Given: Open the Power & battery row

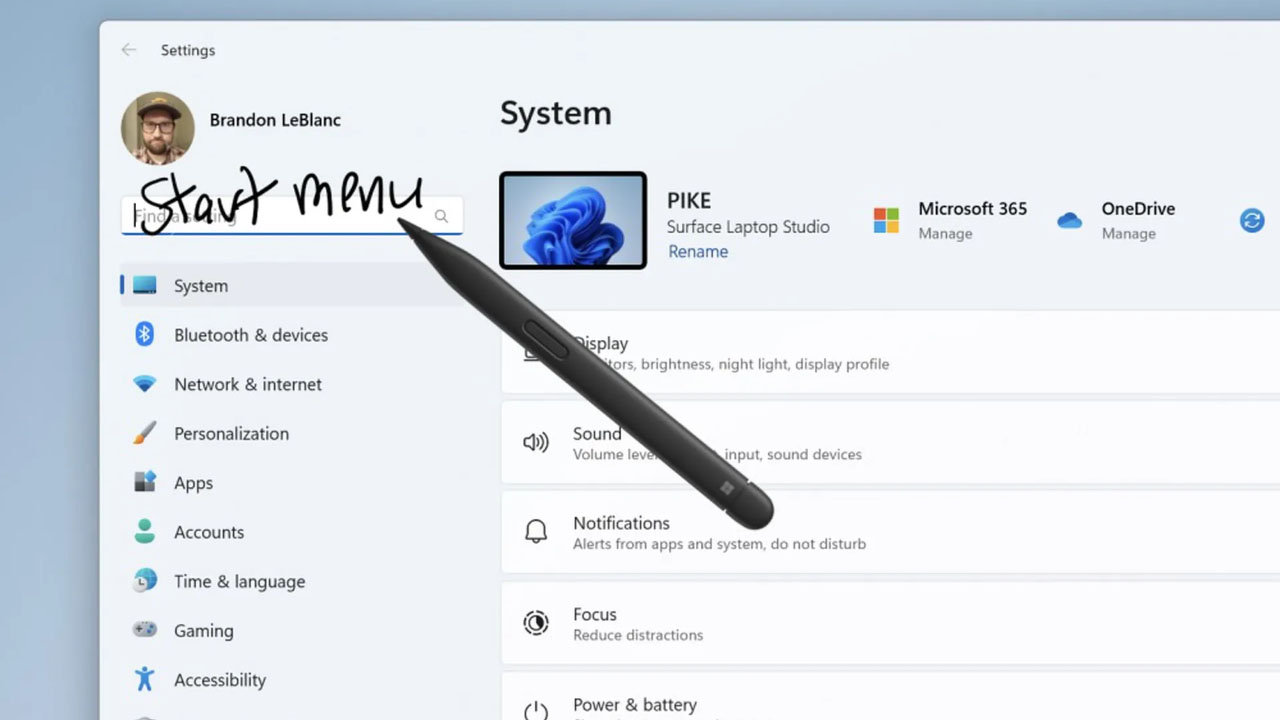Looking at the screenshot, I should (x=890, y=697).
